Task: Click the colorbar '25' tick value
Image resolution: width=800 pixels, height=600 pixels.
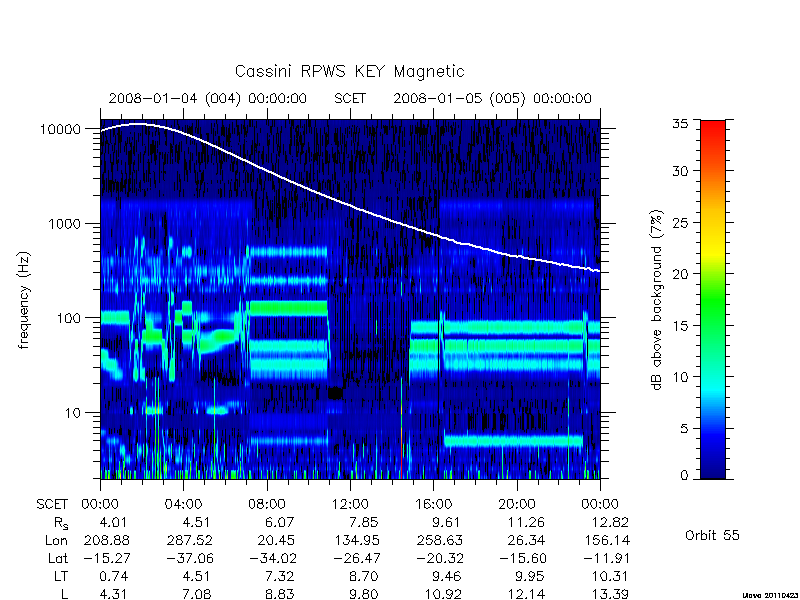Action: 680,223
